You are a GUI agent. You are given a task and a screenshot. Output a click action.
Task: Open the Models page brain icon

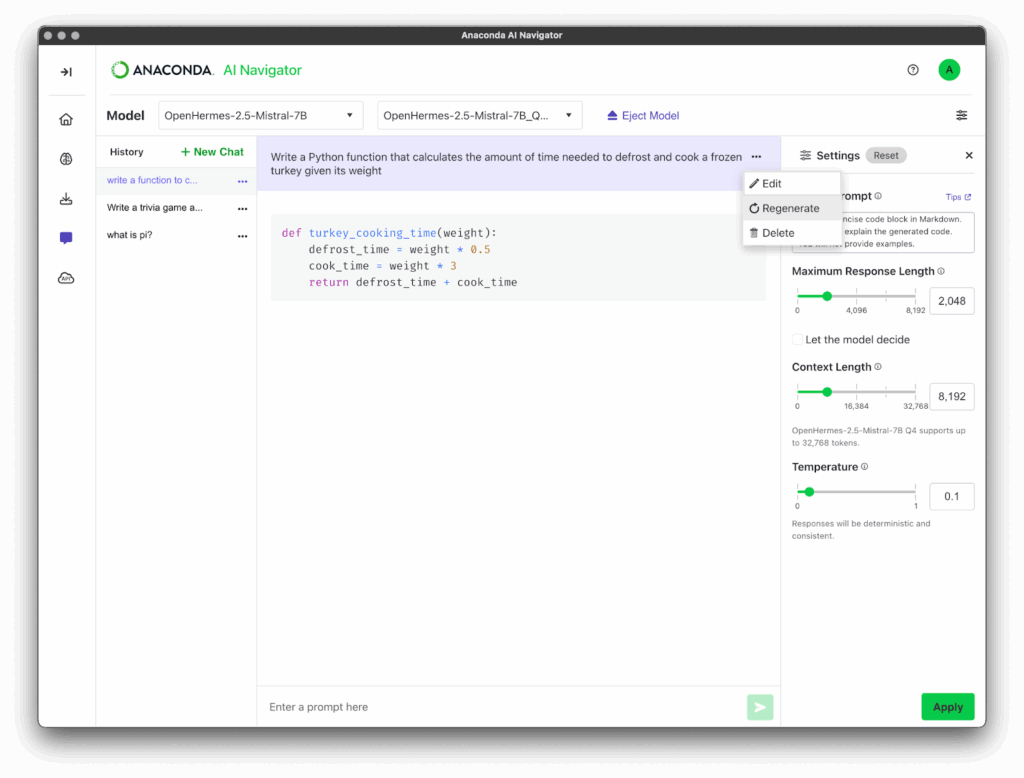click(x=66, y=159)
